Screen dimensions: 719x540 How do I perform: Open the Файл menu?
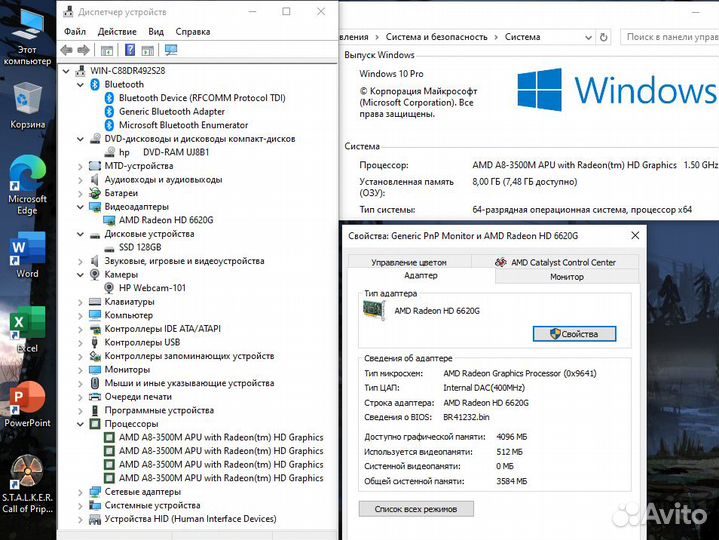click(x=75, y=32)
